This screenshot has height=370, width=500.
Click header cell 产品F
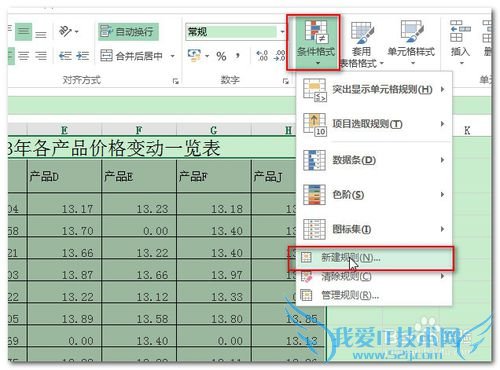click(214, 176)
